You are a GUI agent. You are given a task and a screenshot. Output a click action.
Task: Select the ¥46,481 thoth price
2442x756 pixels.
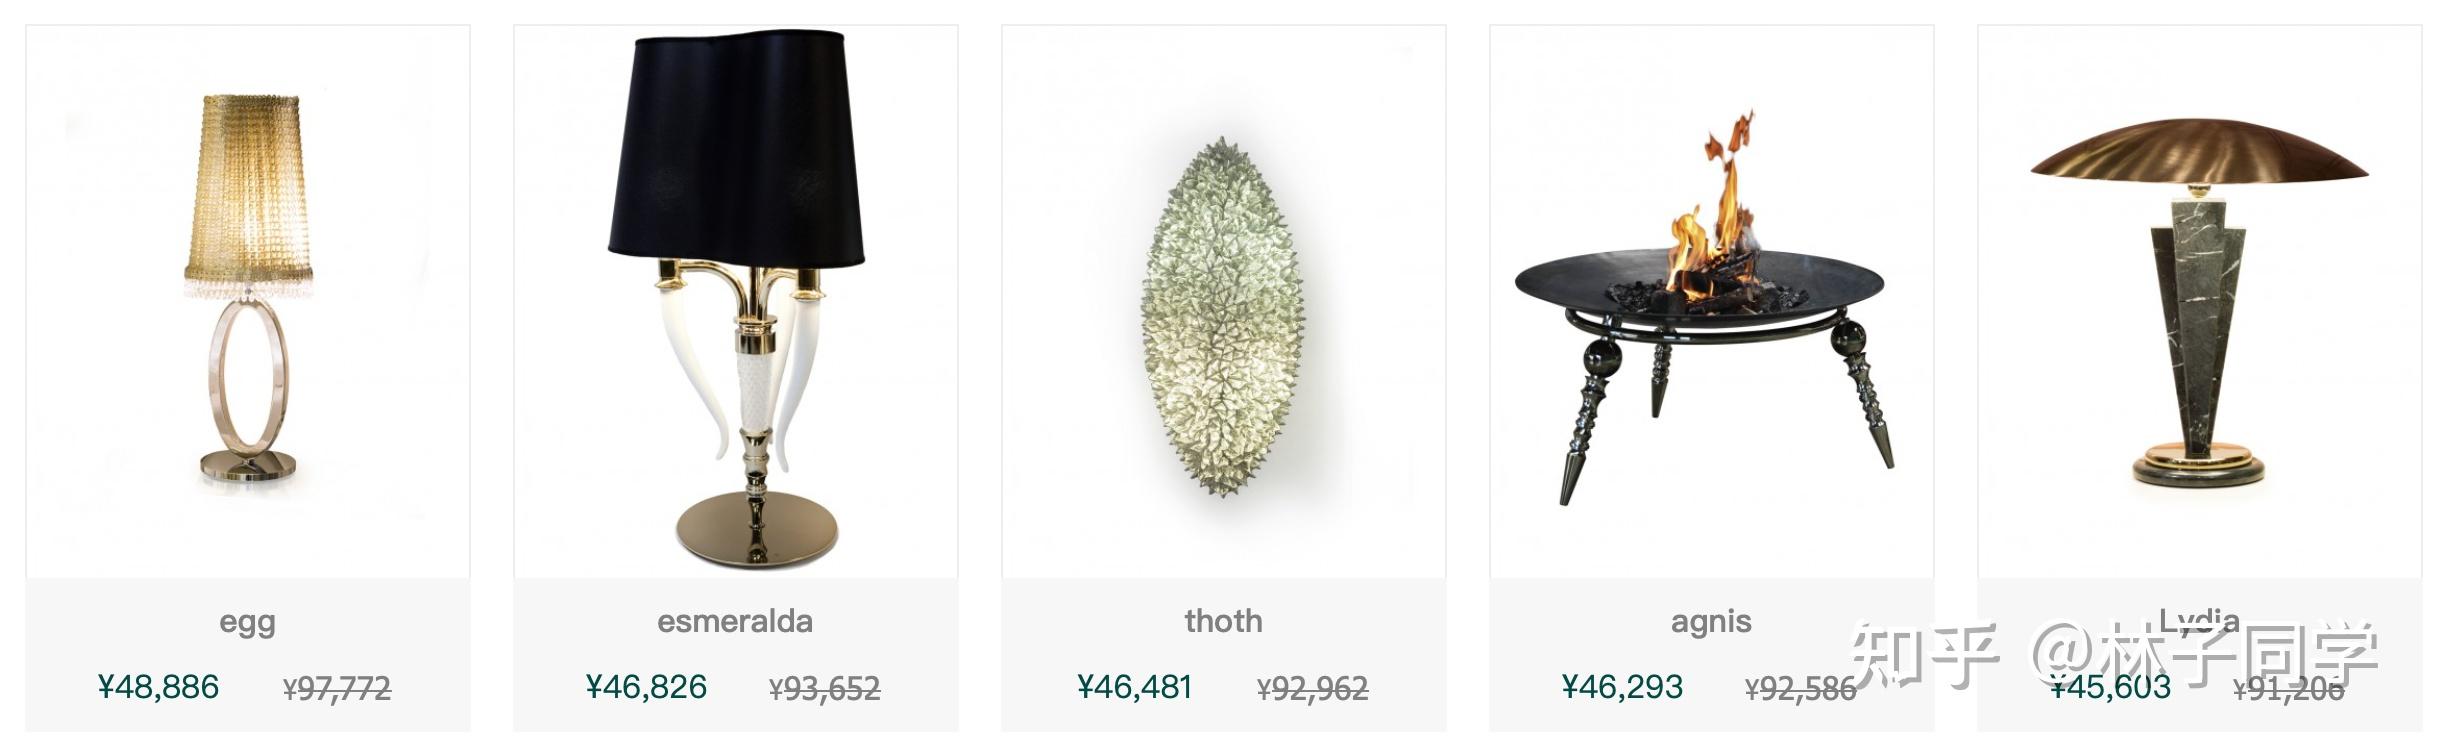pos(1135,688)
